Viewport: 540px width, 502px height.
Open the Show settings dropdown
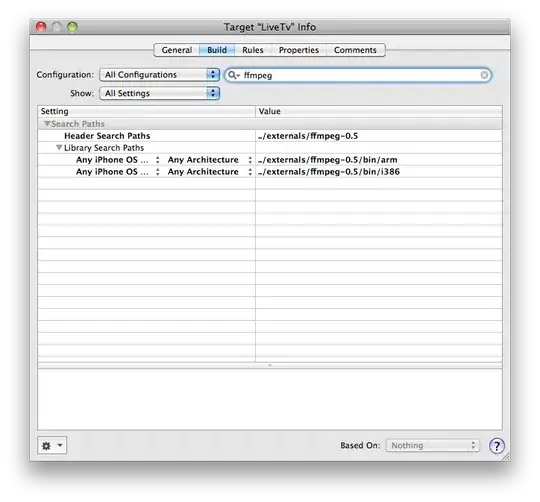tap(159, 93)
